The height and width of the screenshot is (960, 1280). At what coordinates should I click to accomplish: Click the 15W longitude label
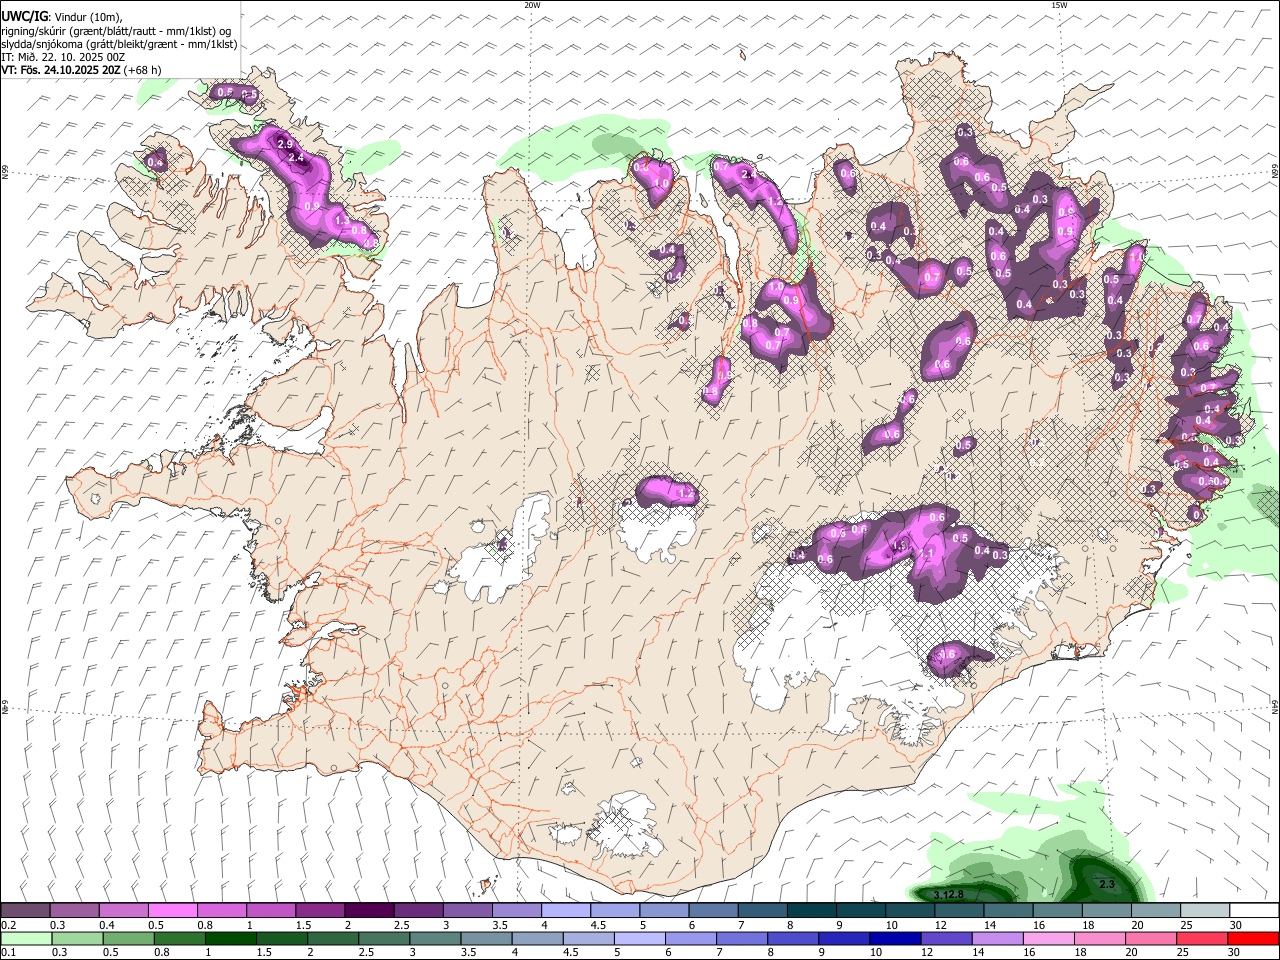[x=1059, y=5]
